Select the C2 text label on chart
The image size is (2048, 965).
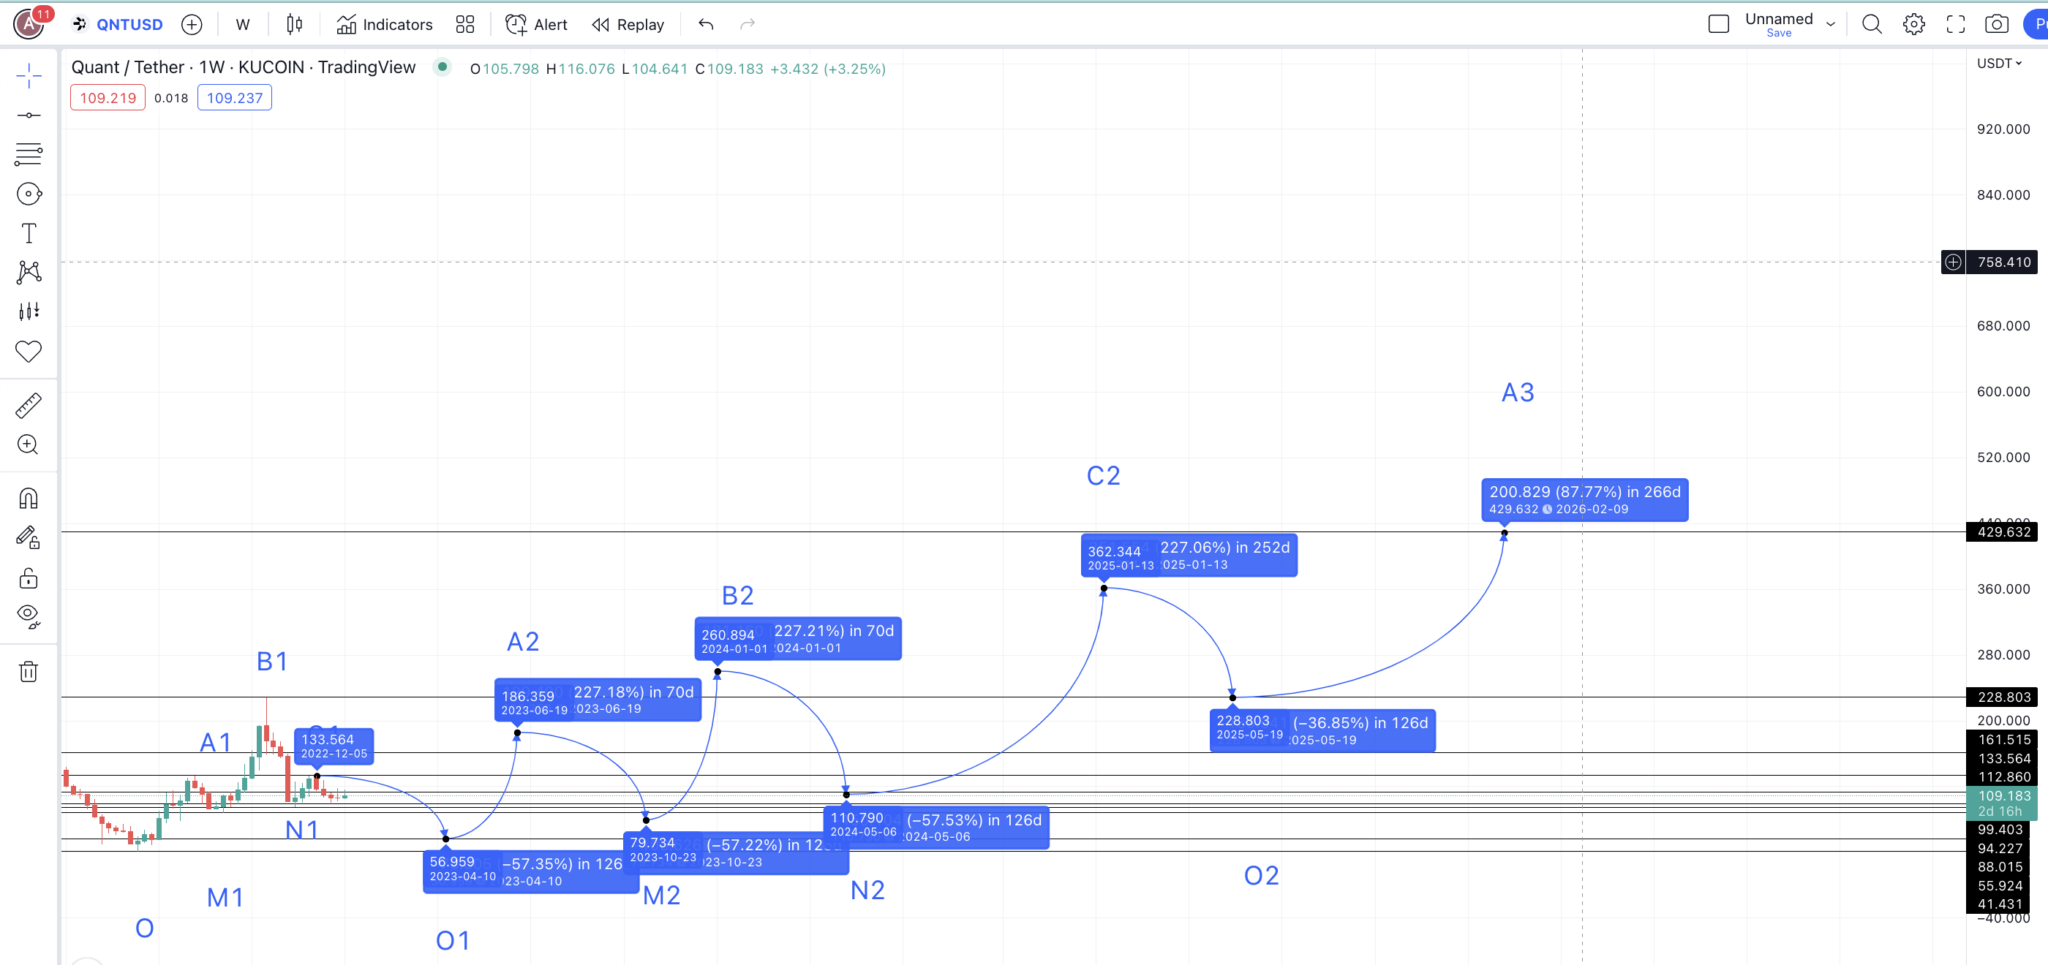coord(1104,476)
